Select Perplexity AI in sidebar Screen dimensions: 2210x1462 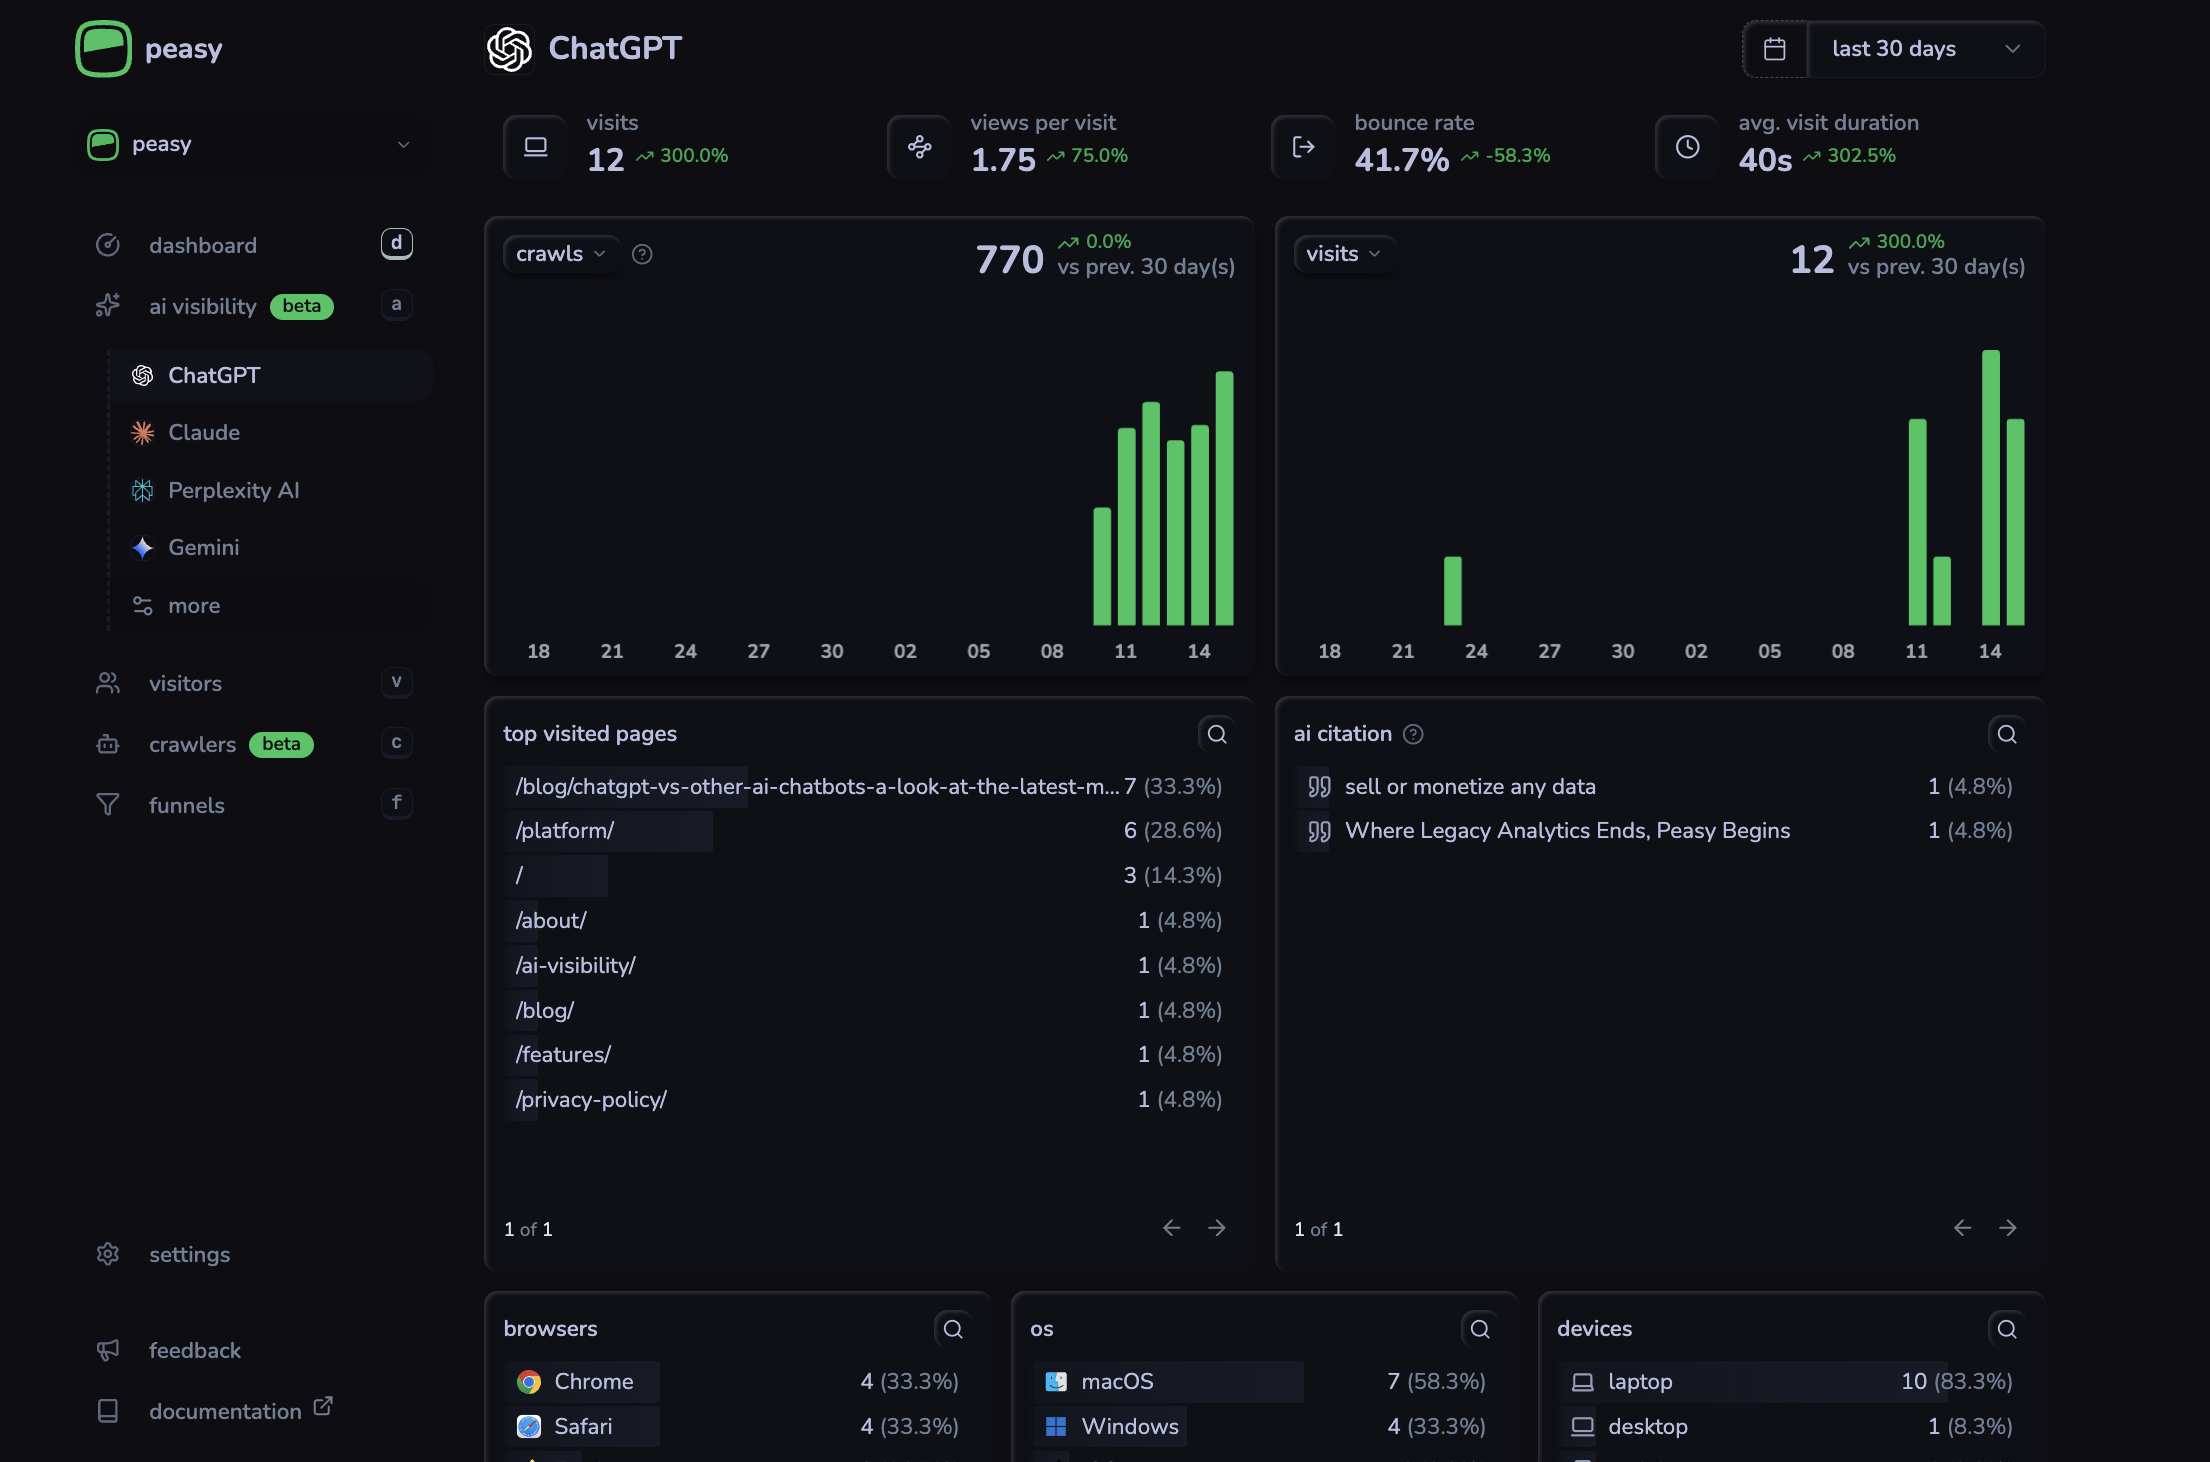[x=270, y=490]
